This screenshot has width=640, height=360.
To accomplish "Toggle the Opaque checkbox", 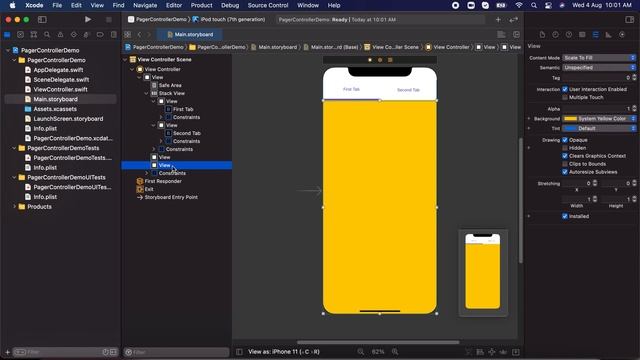I will tap(565, 140).
